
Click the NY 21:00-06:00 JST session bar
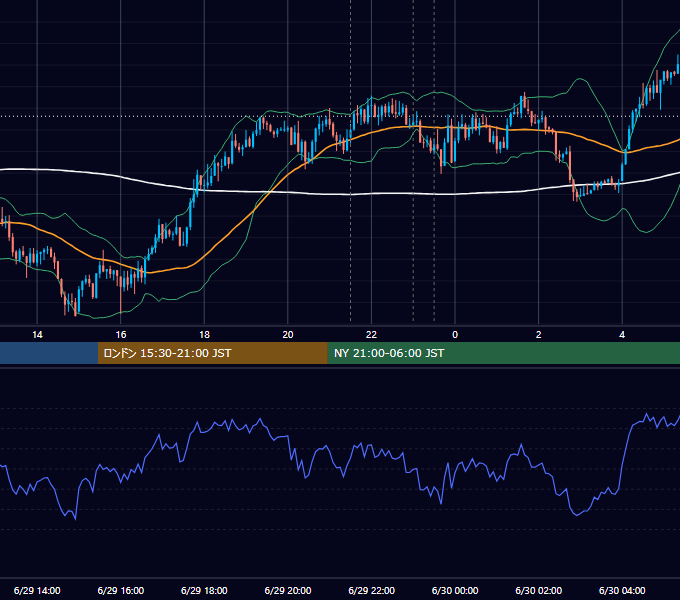point(503,353)
